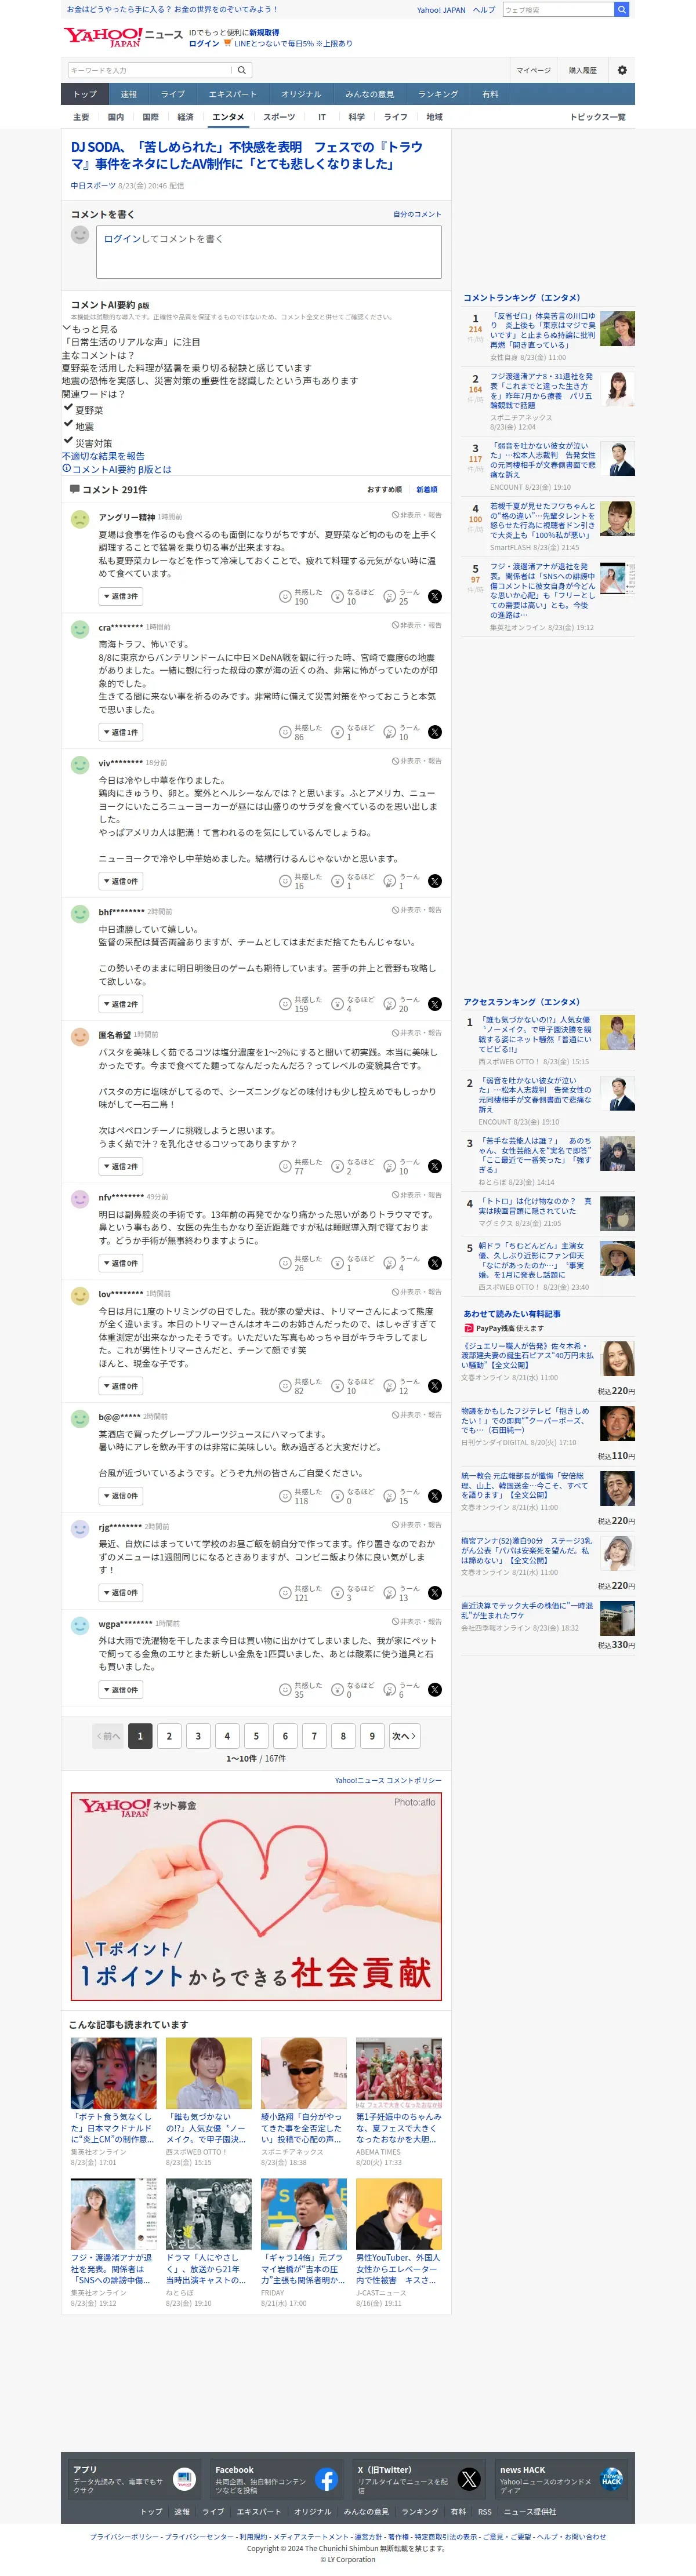Expand 返信2件 under 匿名希望's comment
The height and width of the screenshot is (2576, 696).
(120, 1166)
